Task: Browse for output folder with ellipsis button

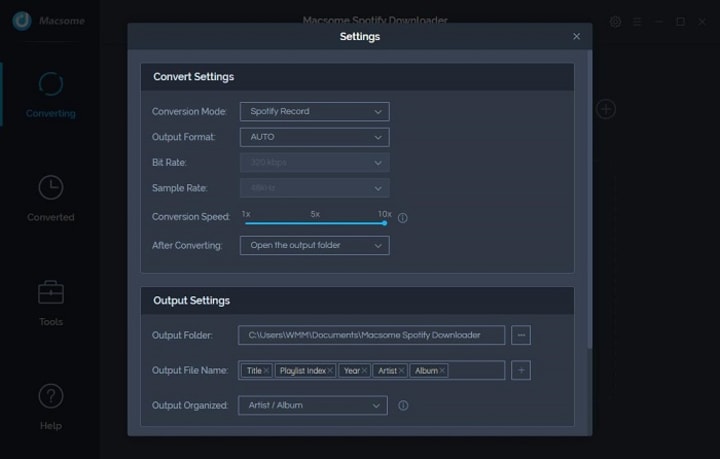Action: 521,335
